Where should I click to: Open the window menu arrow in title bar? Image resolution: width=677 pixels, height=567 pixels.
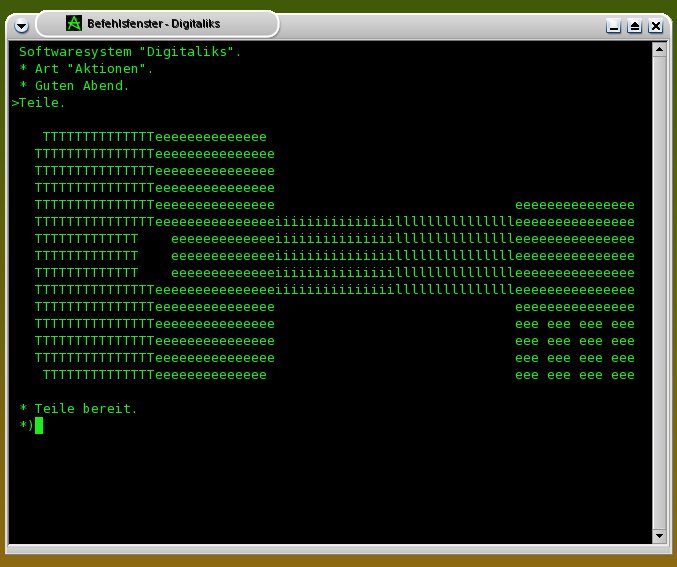click(x=22, y=25)
